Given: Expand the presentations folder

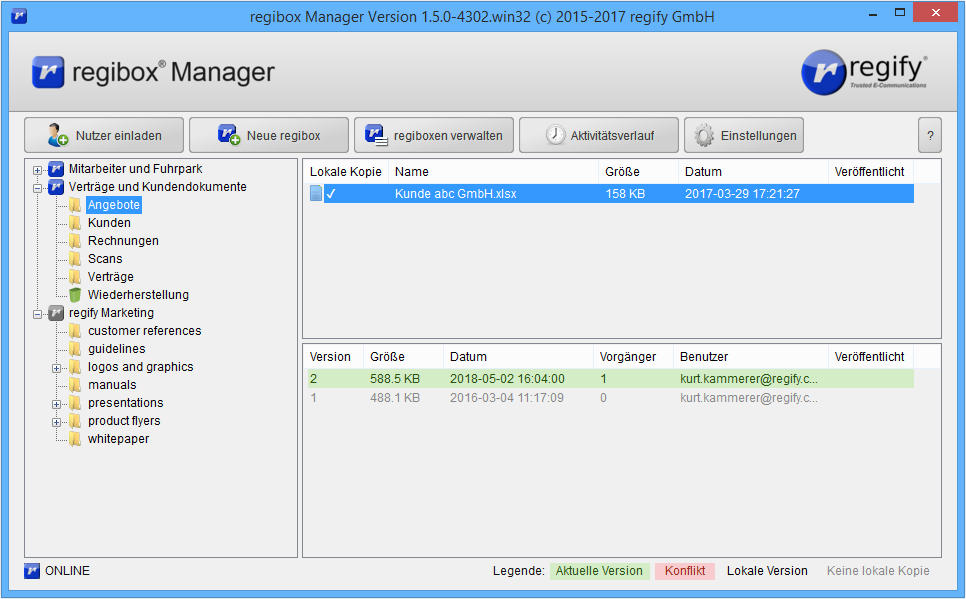Looking at the screenshot, I should [57, 404].
